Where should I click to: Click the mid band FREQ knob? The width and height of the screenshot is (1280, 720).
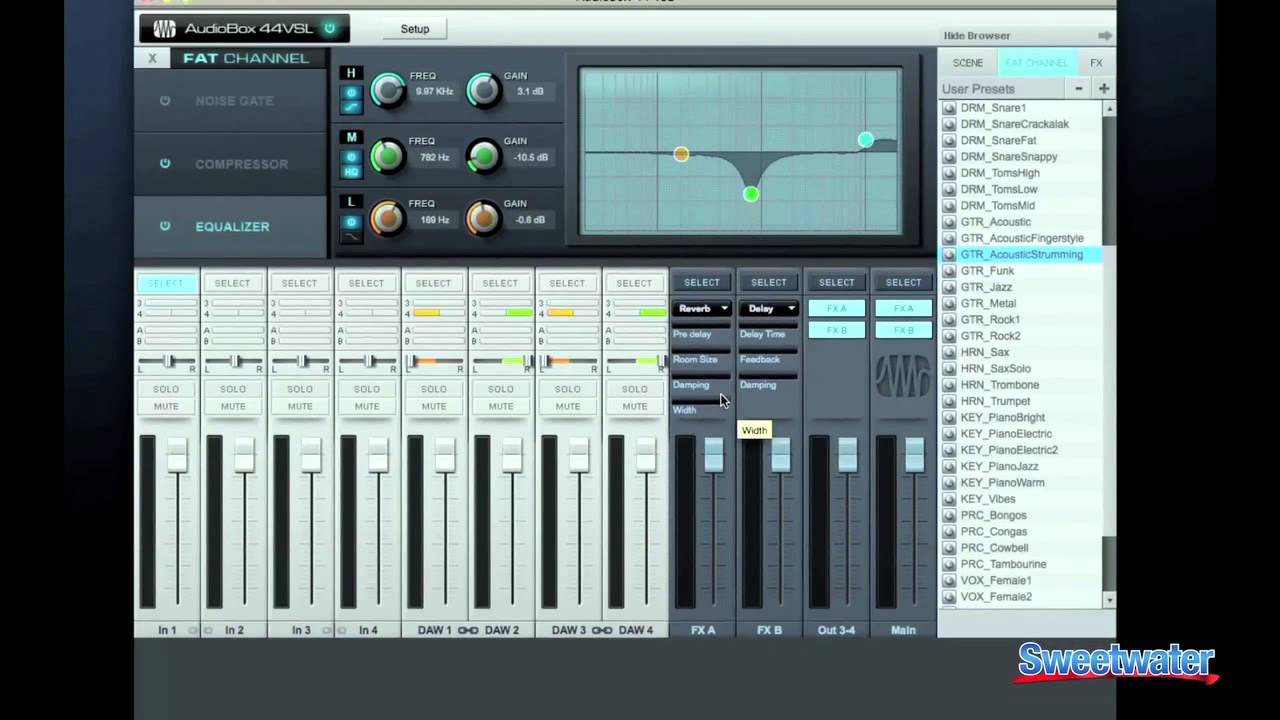click(387, 156)
